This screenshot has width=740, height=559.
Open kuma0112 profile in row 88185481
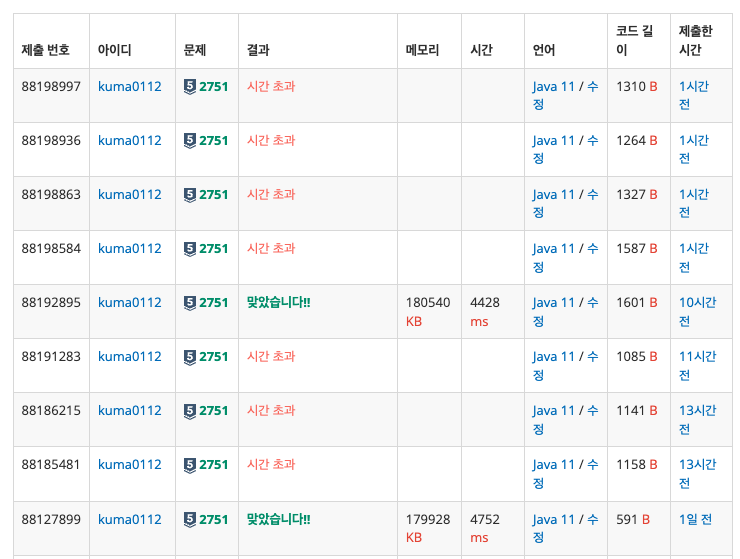pos(130,465)
